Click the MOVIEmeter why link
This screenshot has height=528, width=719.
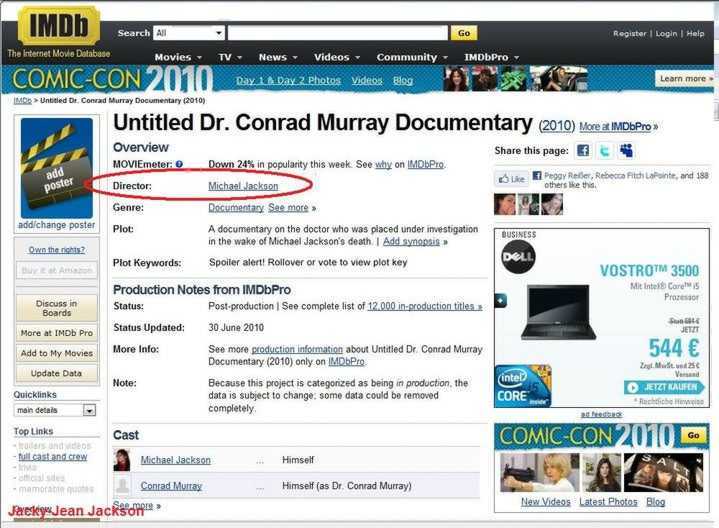pos(383,164)
